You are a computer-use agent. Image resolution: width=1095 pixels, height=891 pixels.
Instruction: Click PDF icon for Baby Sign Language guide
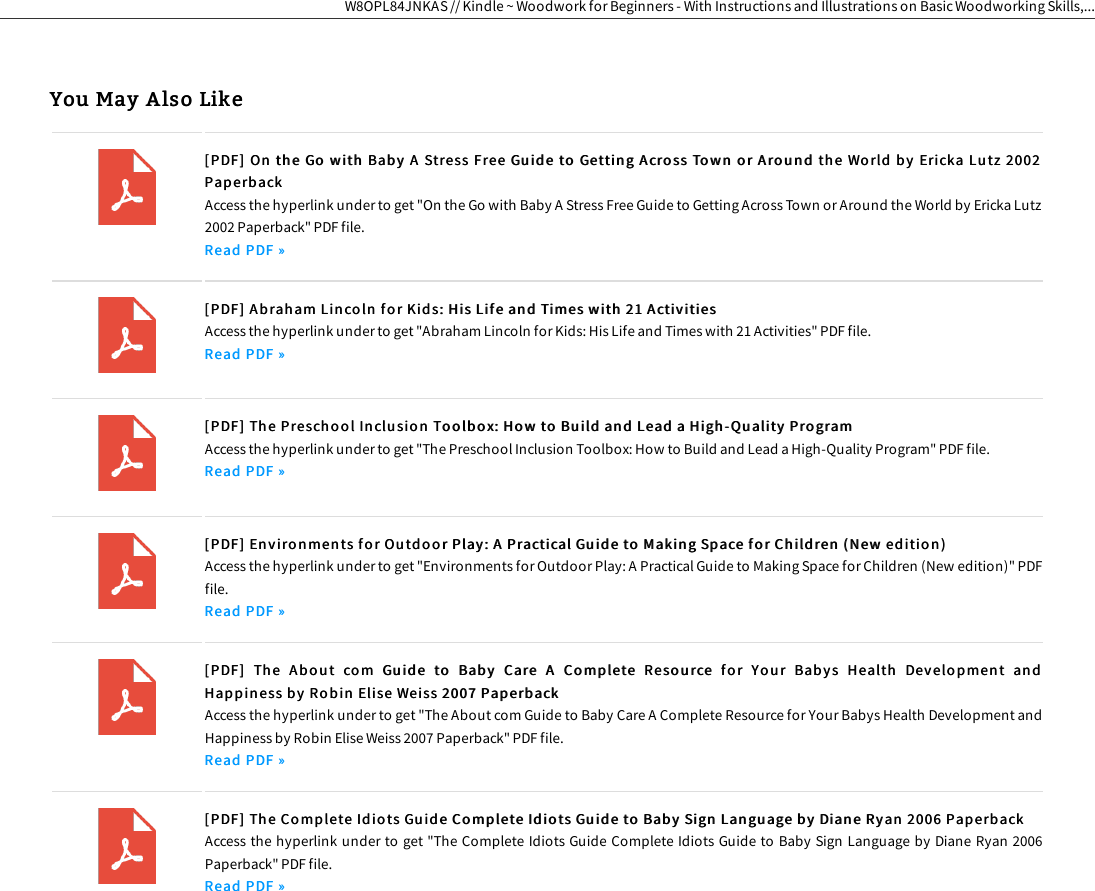pos(127,846)
